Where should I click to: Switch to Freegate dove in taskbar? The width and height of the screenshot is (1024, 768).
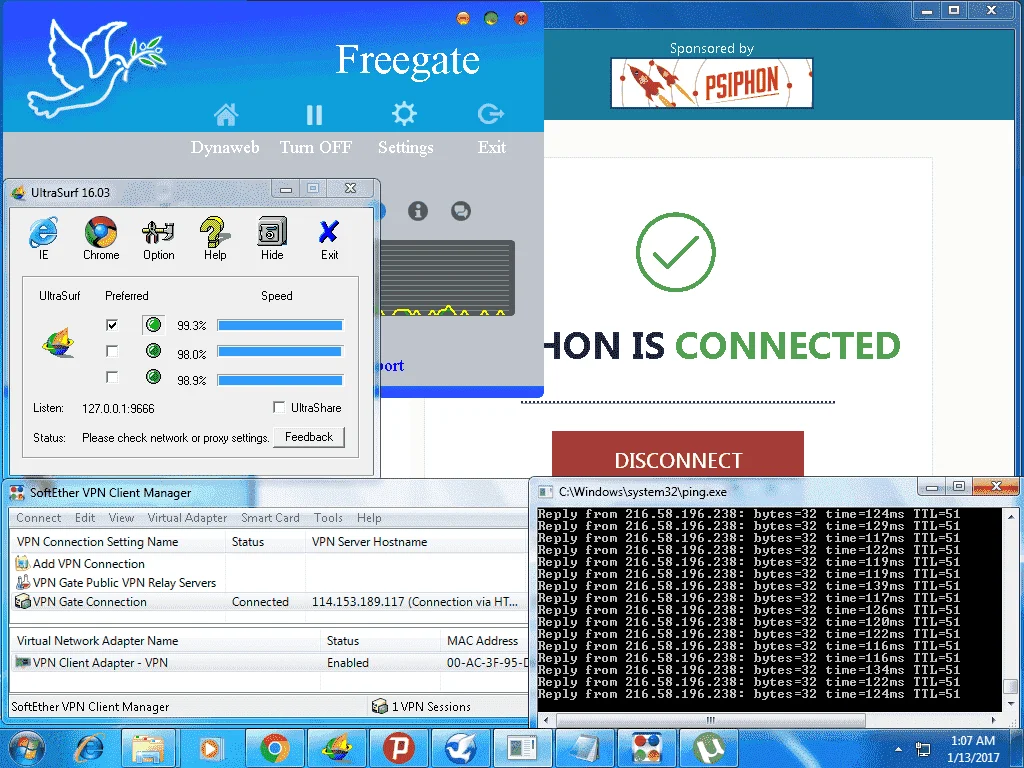460,748
